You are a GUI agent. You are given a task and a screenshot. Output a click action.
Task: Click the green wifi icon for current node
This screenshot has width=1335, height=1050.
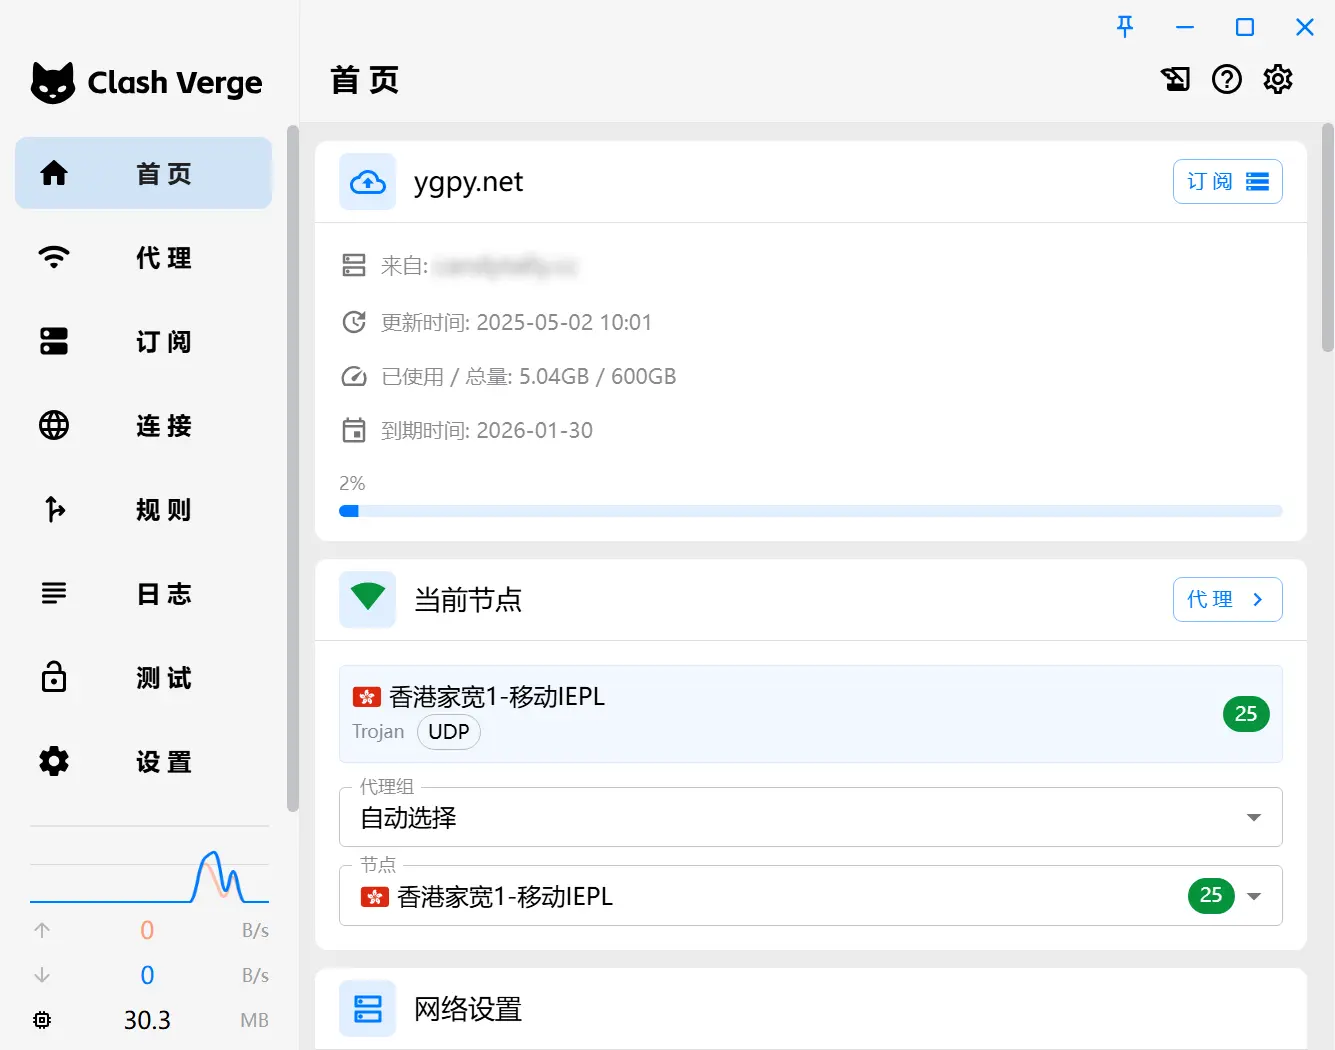368,600
